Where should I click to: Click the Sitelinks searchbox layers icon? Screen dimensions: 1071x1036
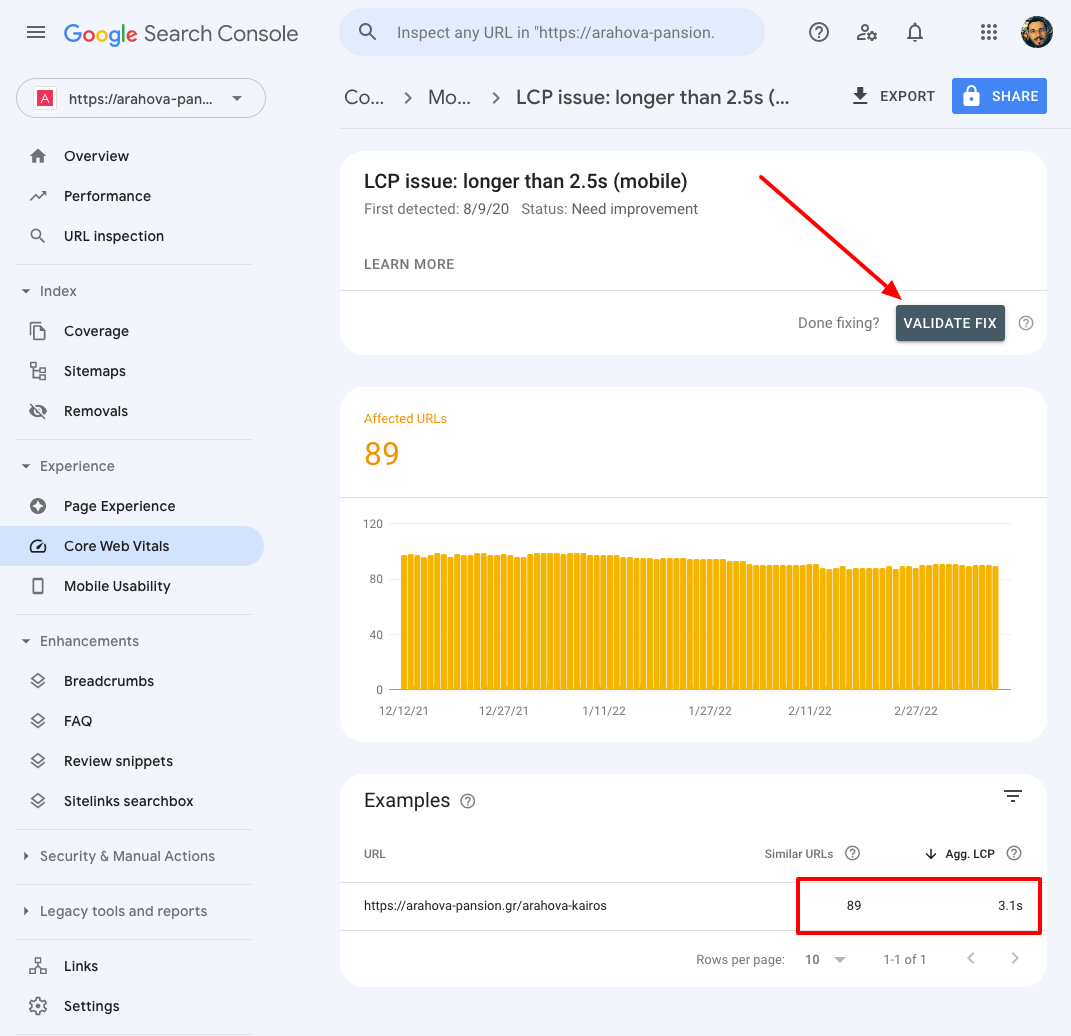tap(38, 801)
